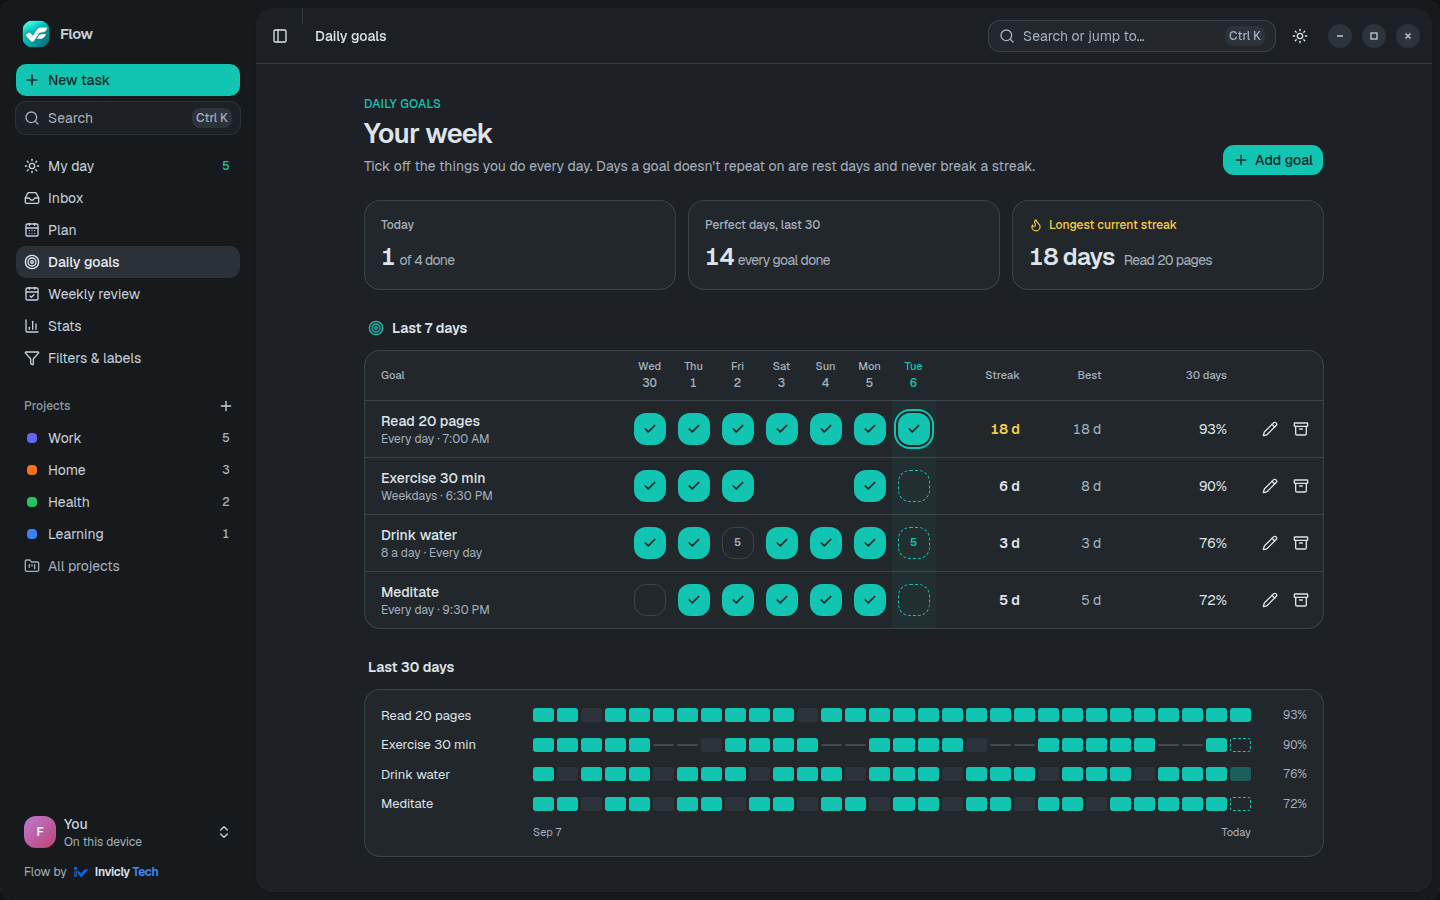This screenshot has width=1440, height=900.
Task: Increment Drink water count for Tuesday
Action: point(914,543)
